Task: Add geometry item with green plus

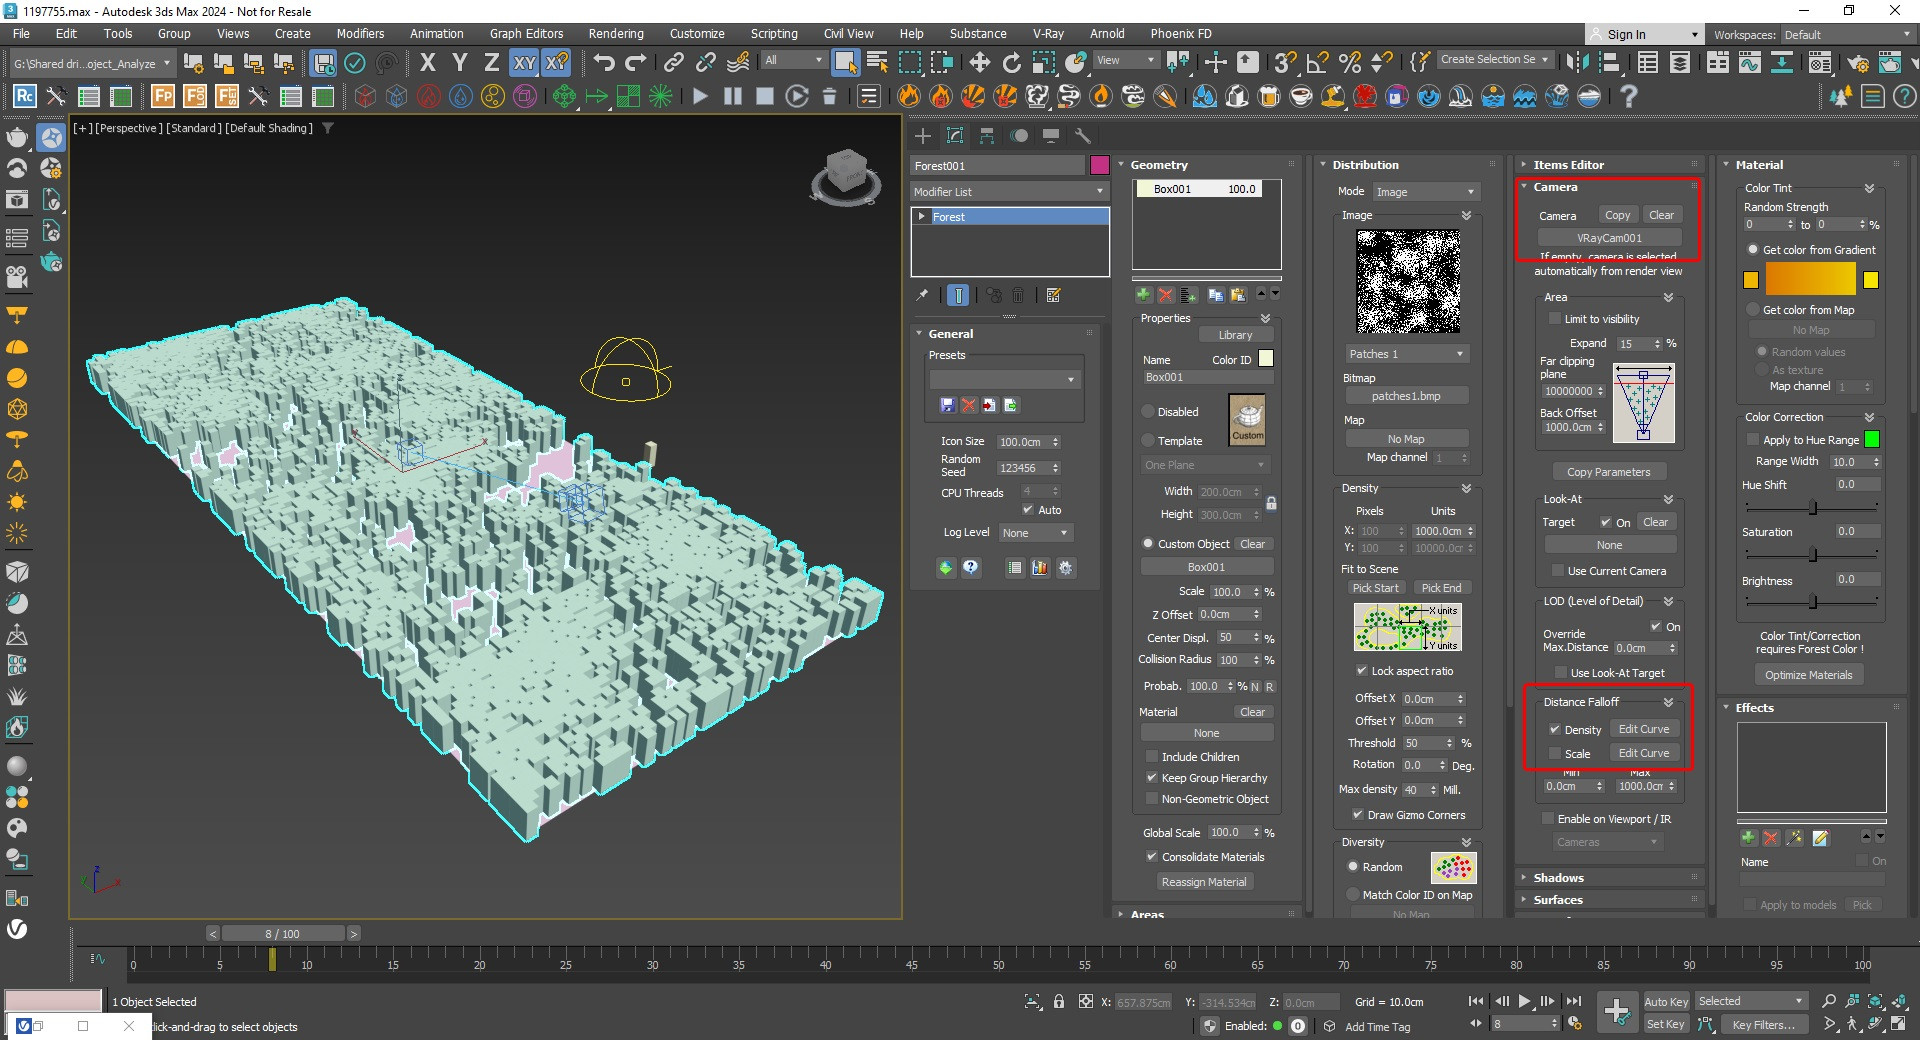Action: pyautogui.click(x=1143, y=295)
